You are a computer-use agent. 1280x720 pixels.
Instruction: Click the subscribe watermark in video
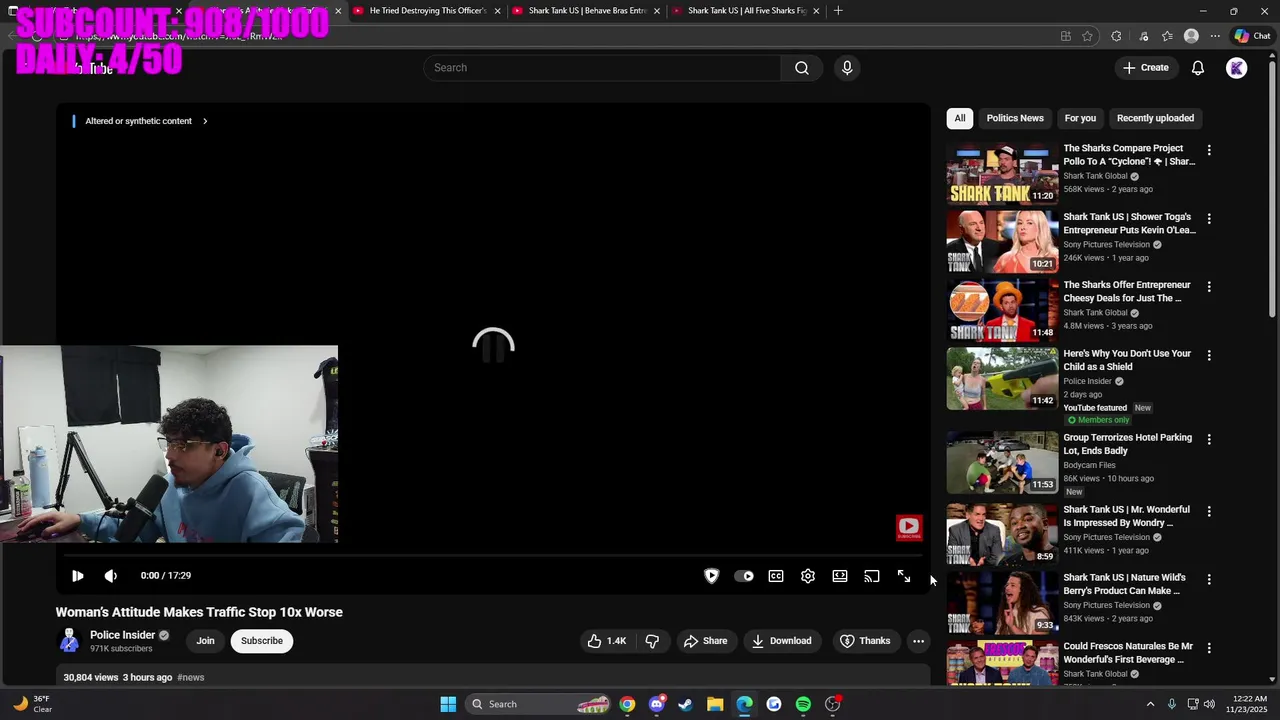tap(909, 528)
